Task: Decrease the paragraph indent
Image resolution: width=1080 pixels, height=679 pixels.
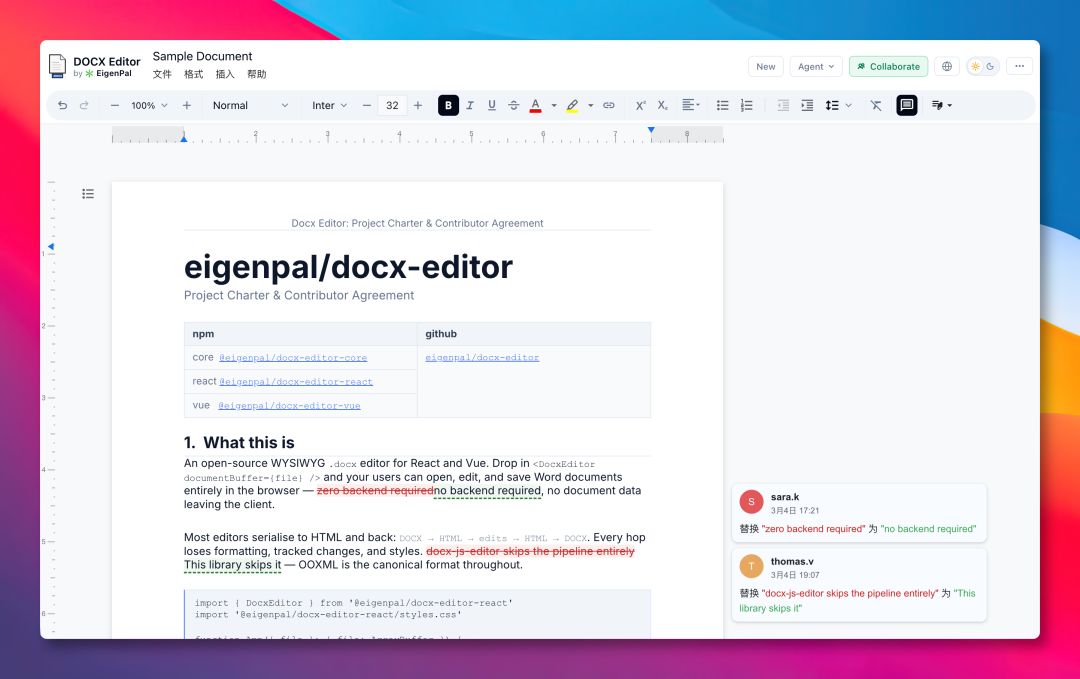Action: point(783,105)
